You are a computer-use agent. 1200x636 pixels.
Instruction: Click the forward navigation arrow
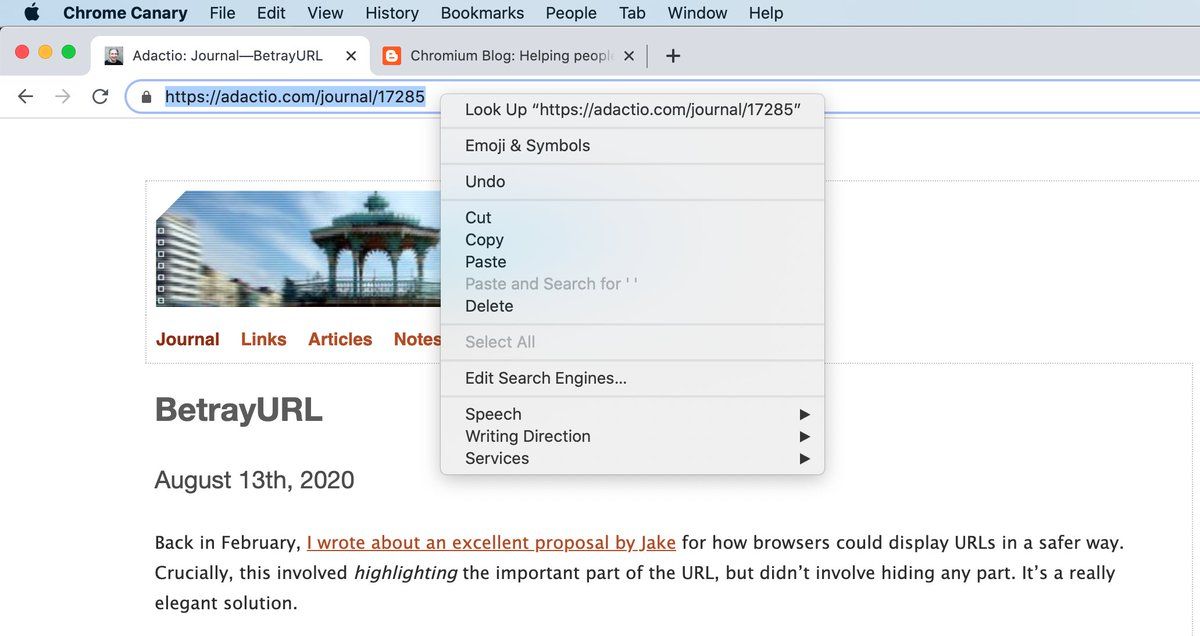[62, 96]
